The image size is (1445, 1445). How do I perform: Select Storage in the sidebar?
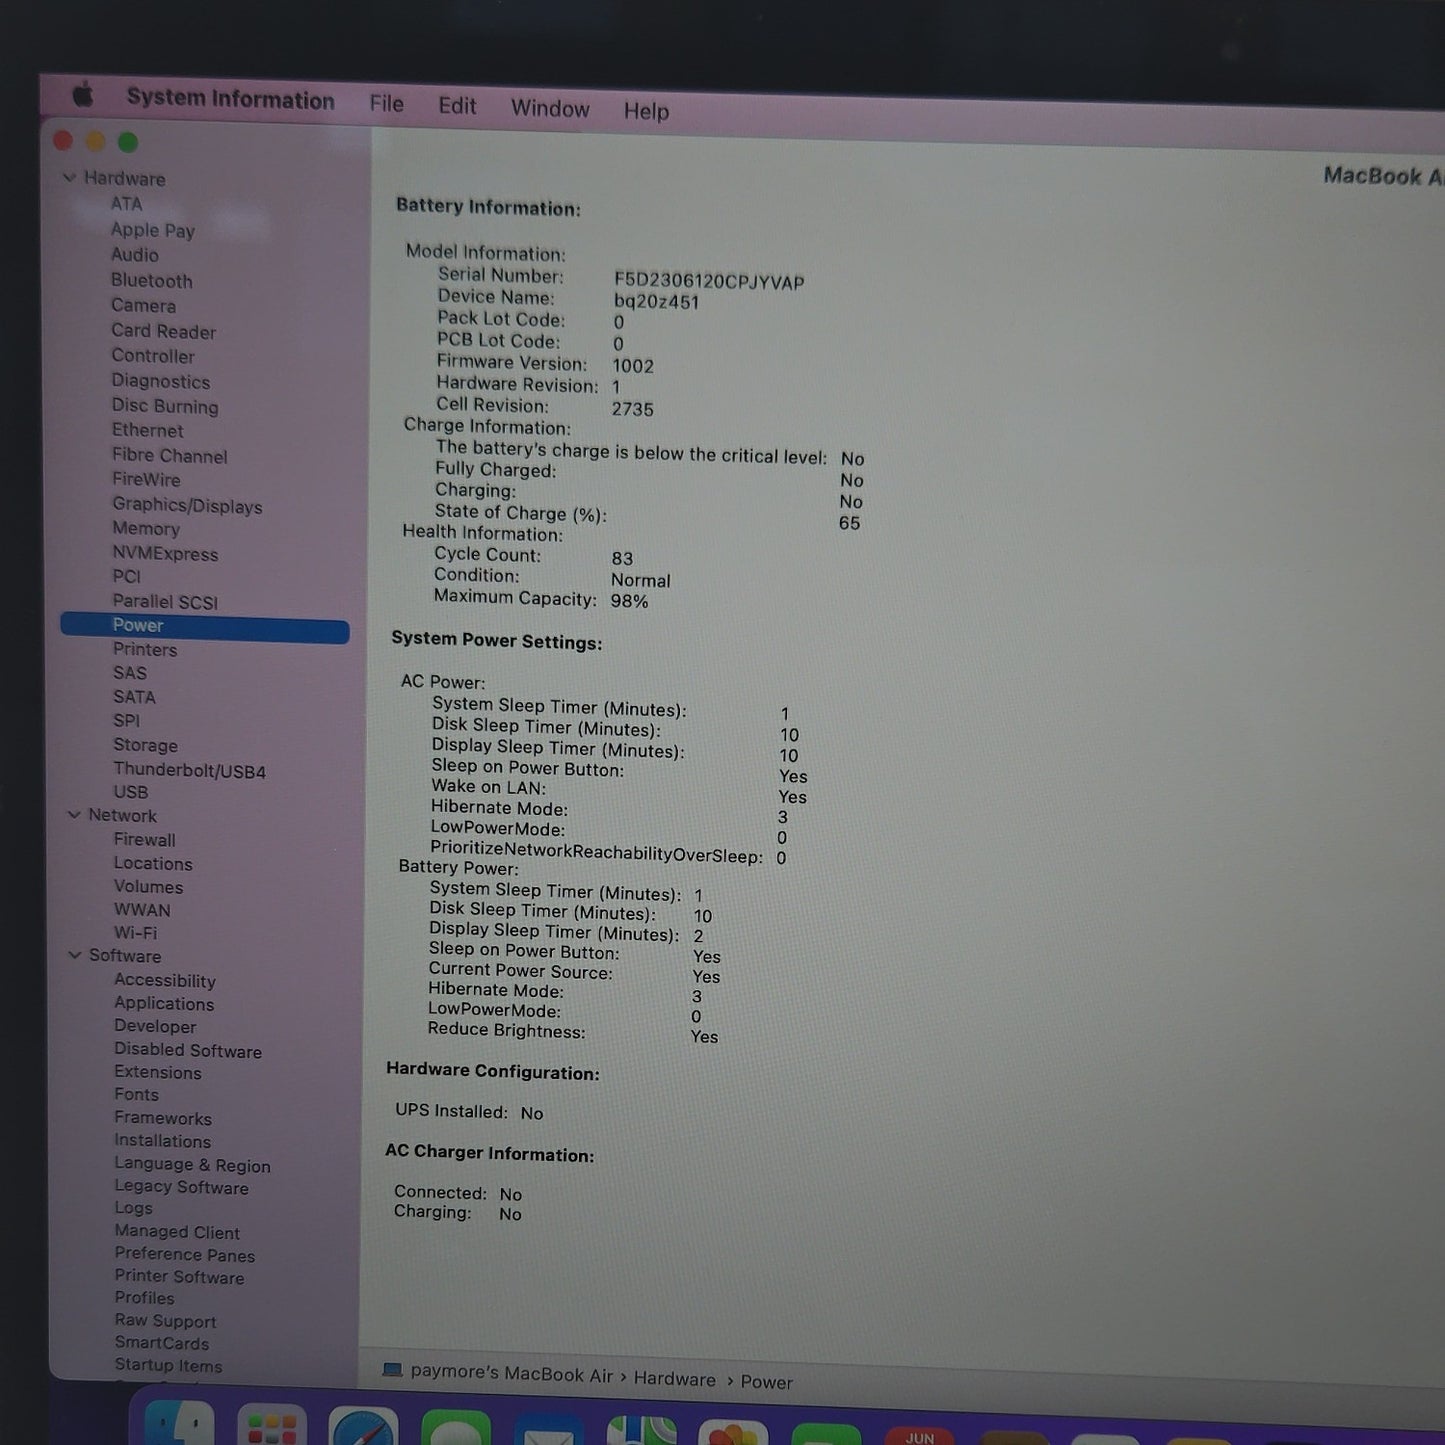click(145, 745)
